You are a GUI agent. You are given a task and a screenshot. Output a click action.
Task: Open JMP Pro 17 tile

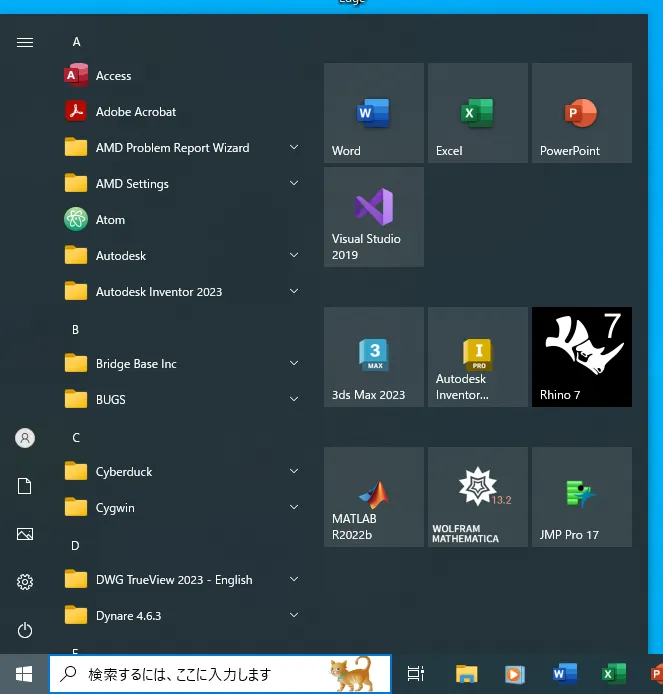tap(581, 497)
